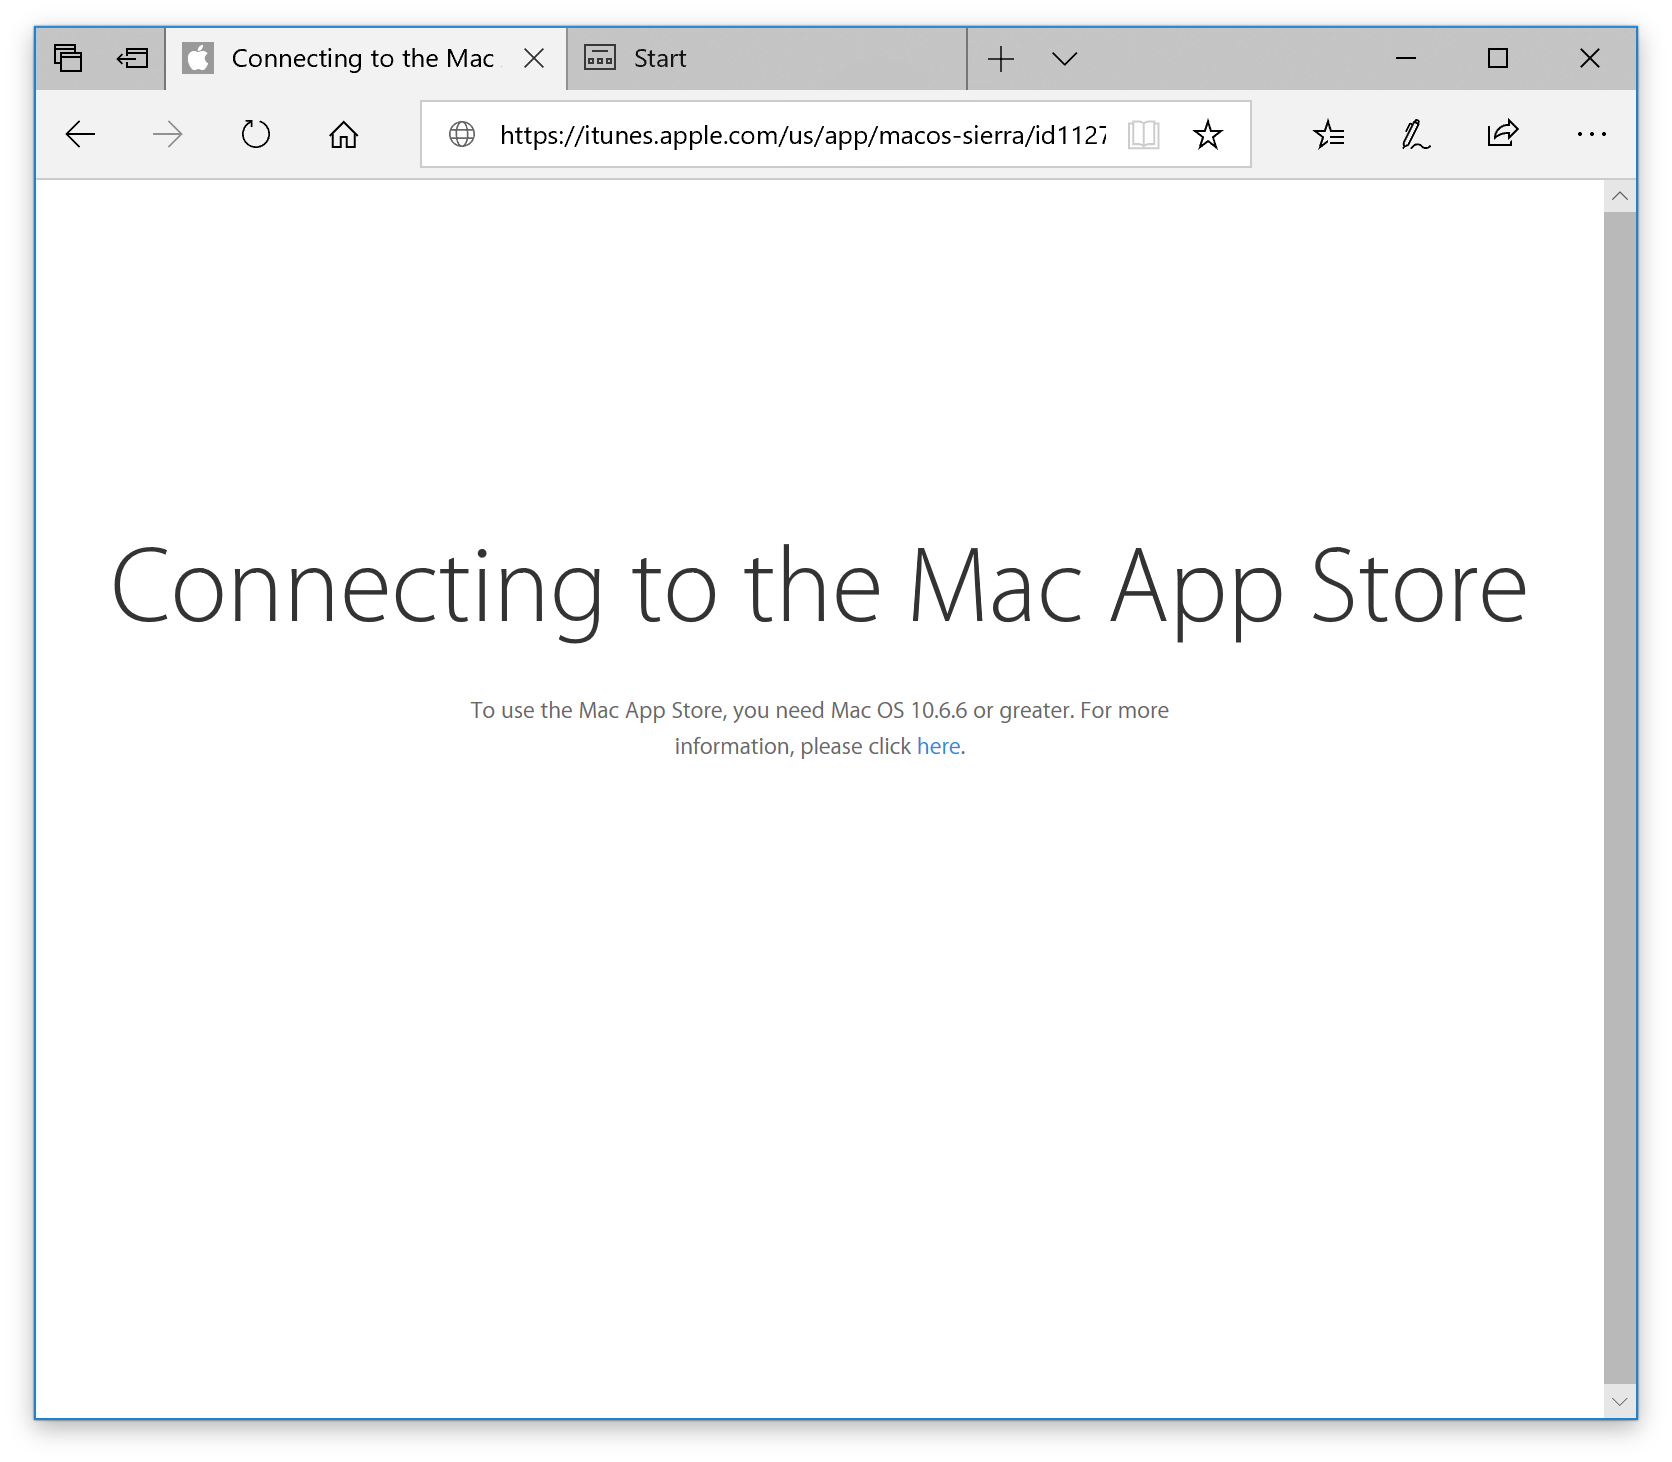Open a new tab with plus button
The height and width of the screenshot is (1462, 1672).
[1001, 58]
